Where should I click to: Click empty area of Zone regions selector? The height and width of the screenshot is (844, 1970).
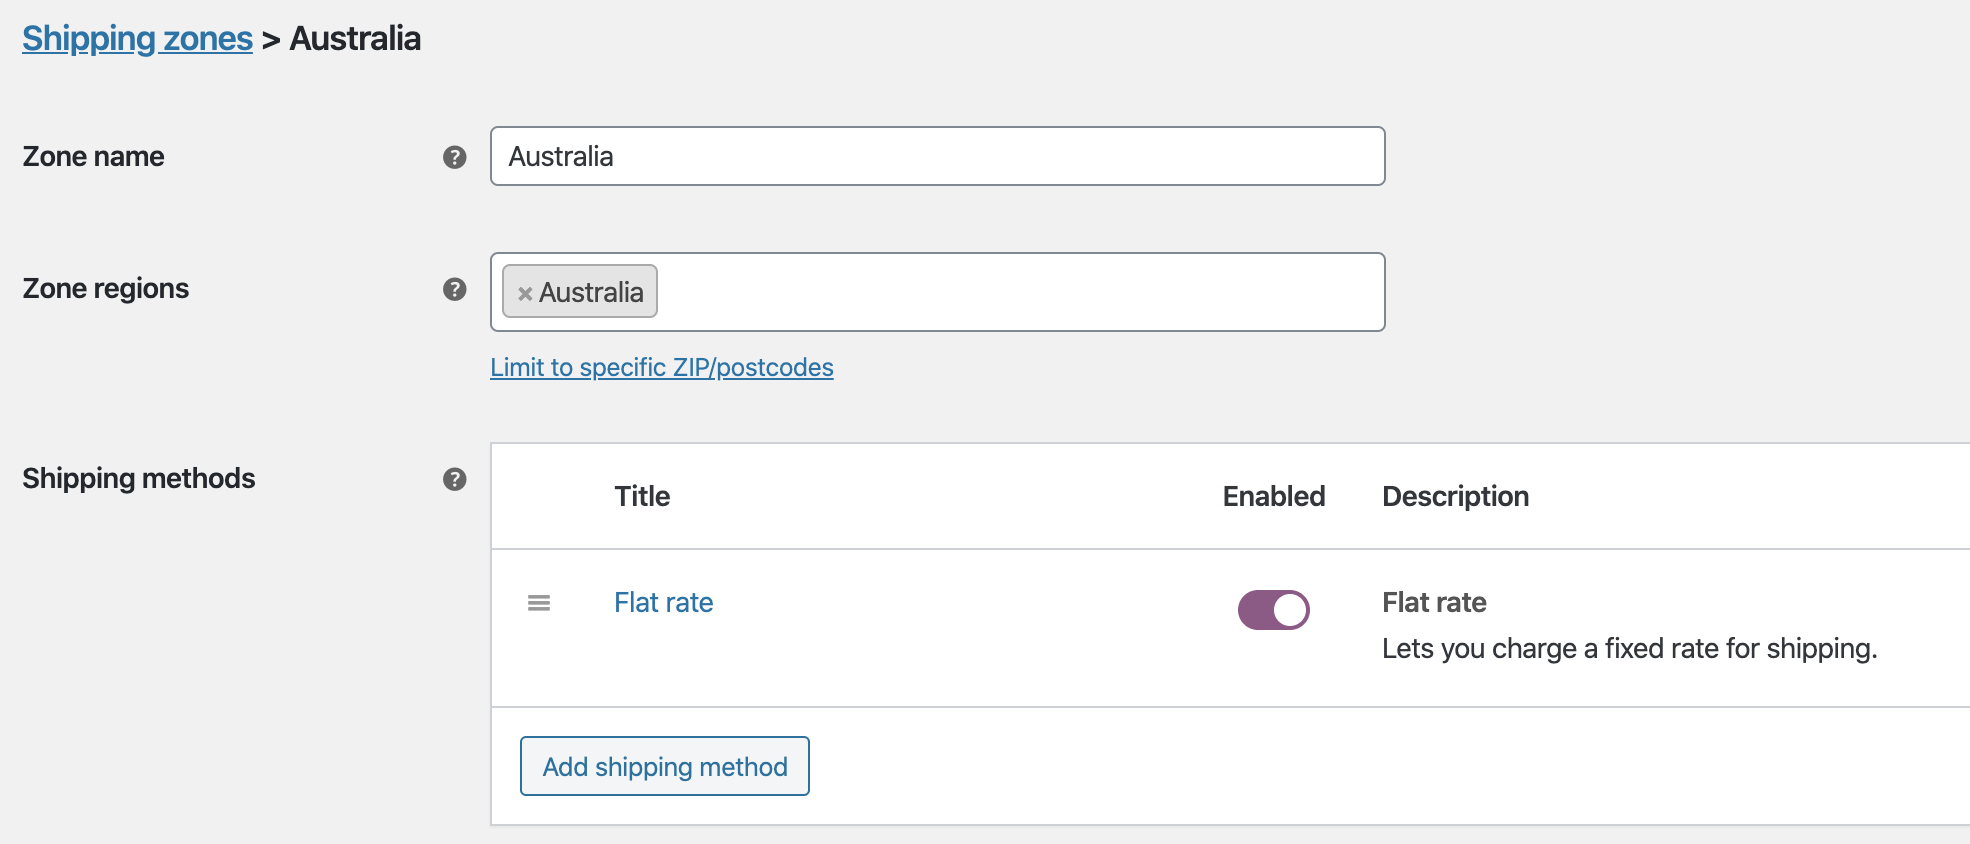(x=1020, y=292)
